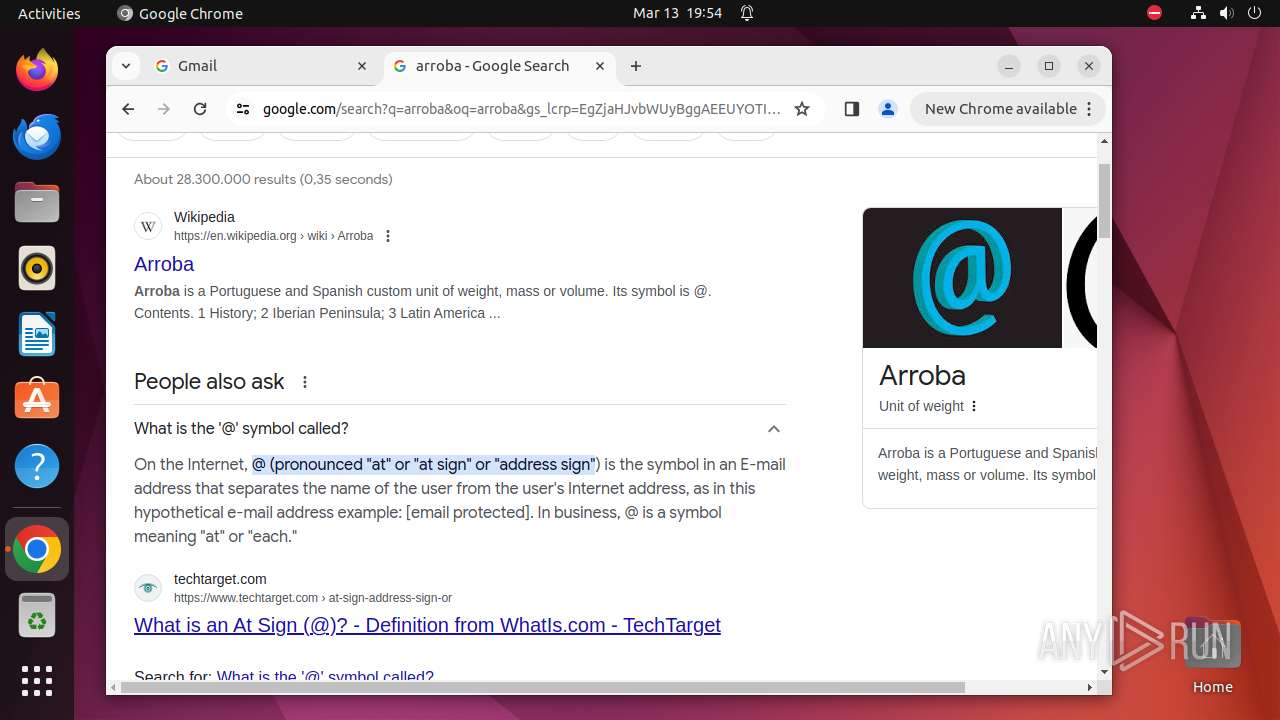This screenshot has height=720, width=1280.
Task: Open the tab search dropdown
Action: click(x=125, y=66)
